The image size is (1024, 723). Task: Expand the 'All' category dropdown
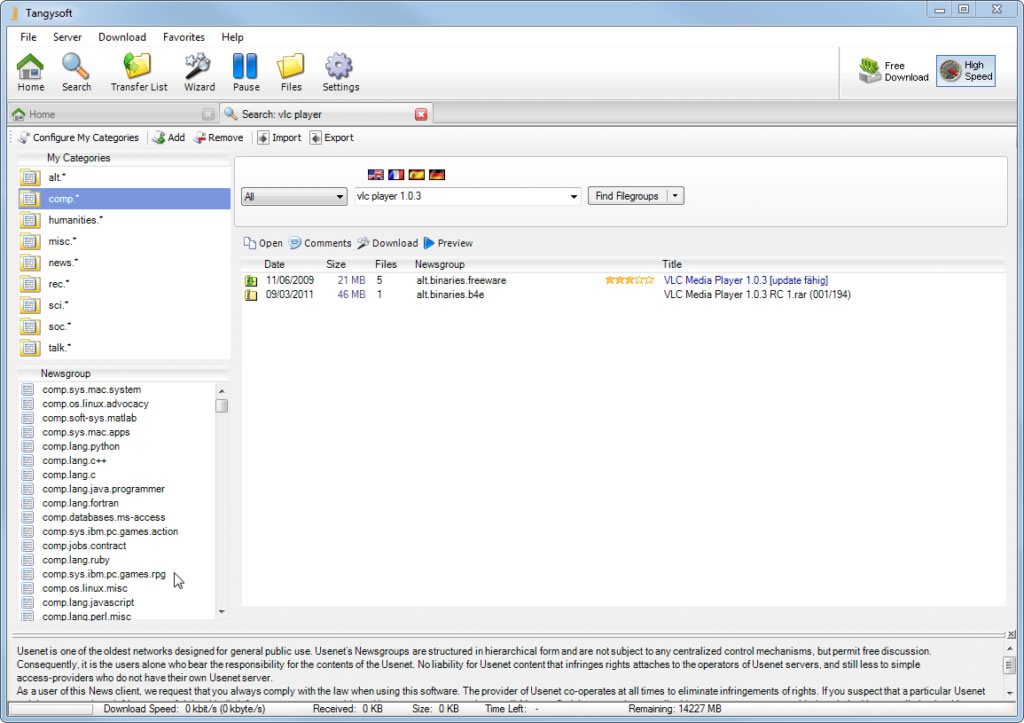(x=294, y=197)
